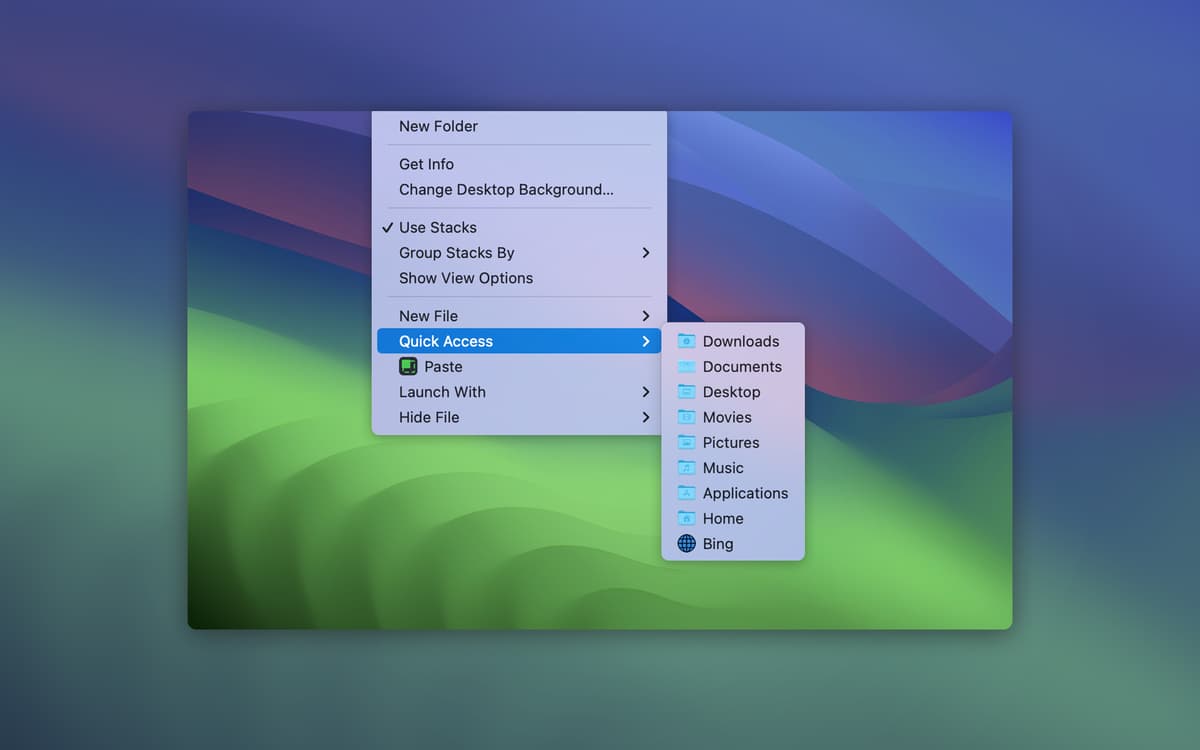The image size is (1200, 750).
Task: Click the highlighted Quick Access menu item
Action: coord(446,341)
